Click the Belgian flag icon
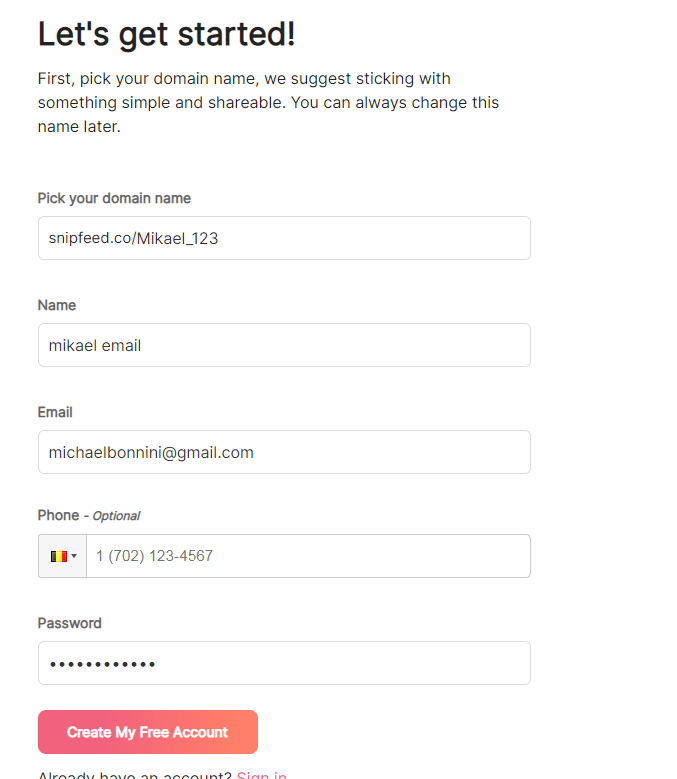The width and height of the screenshot is (677, 779). pyautogui.click(x=59, y=556)
